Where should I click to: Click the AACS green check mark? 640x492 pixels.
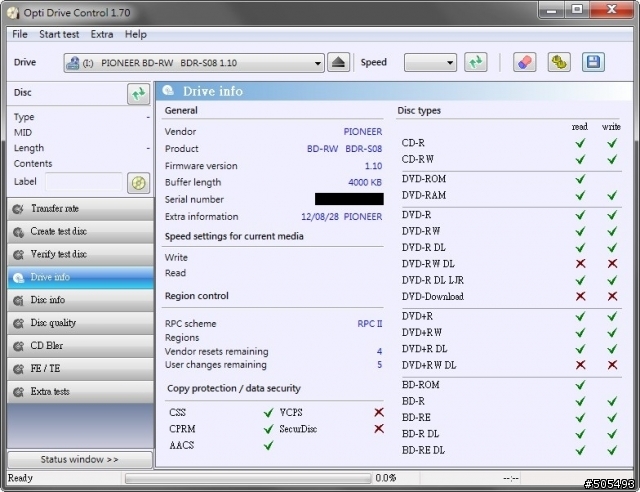[268, 445]
